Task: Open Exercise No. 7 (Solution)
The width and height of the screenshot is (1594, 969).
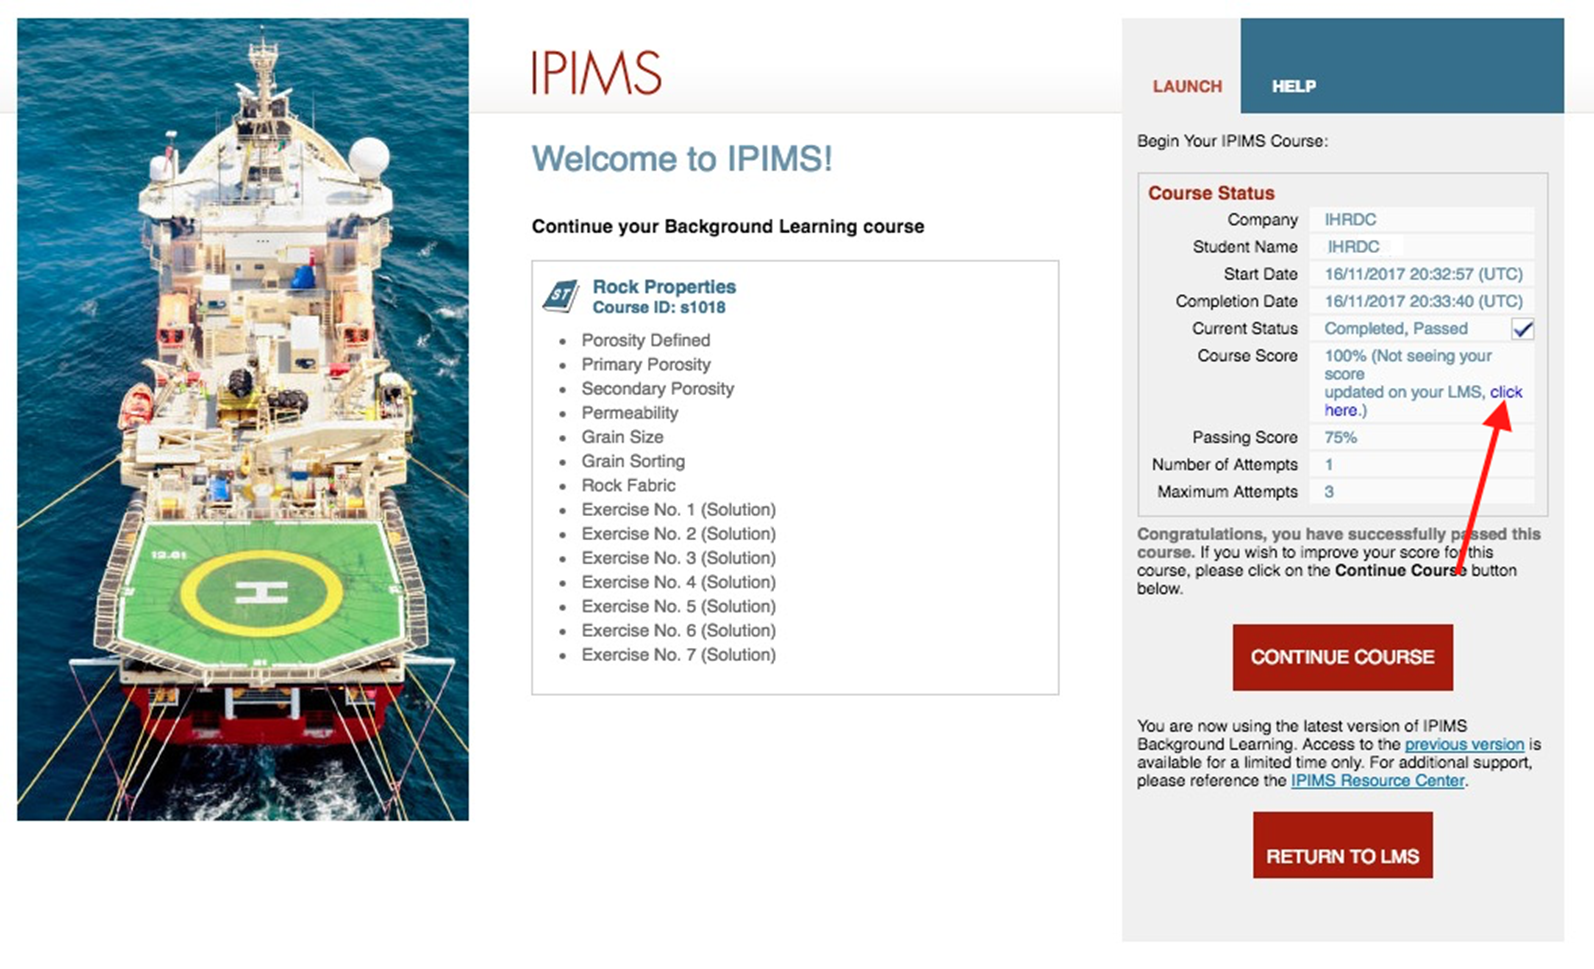Action: pyautogui.click(x=678, y=654)
